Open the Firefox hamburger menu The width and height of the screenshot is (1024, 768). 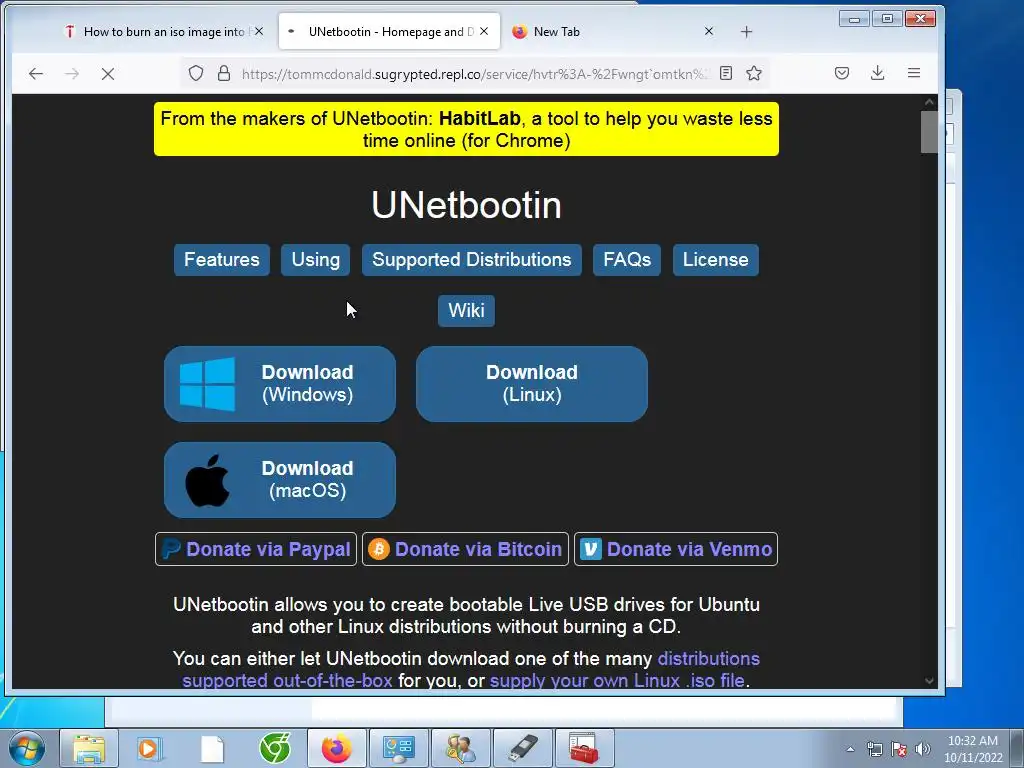click(x=914, y=73)
